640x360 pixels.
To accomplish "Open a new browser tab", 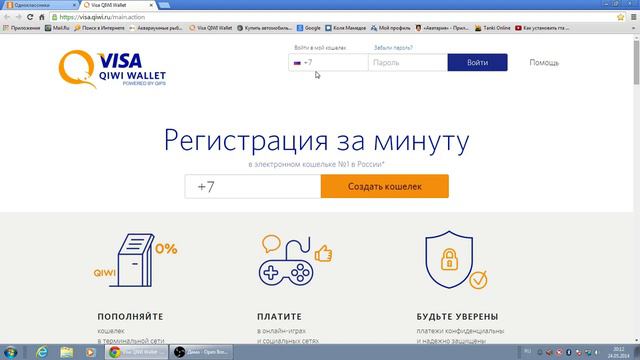I will [x=164, y=5].
